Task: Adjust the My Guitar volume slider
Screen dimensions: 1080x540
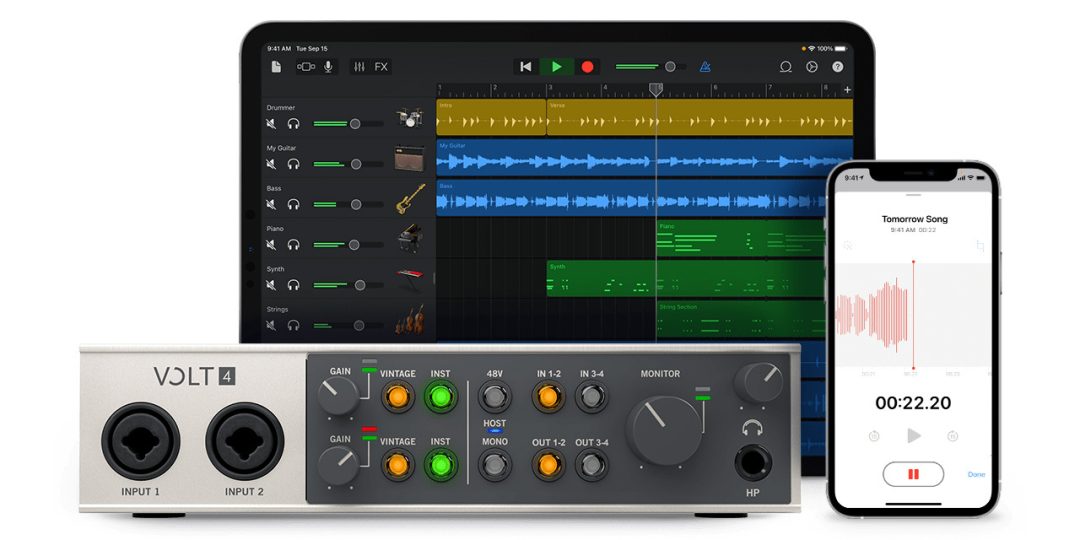Action: [348, 164]
